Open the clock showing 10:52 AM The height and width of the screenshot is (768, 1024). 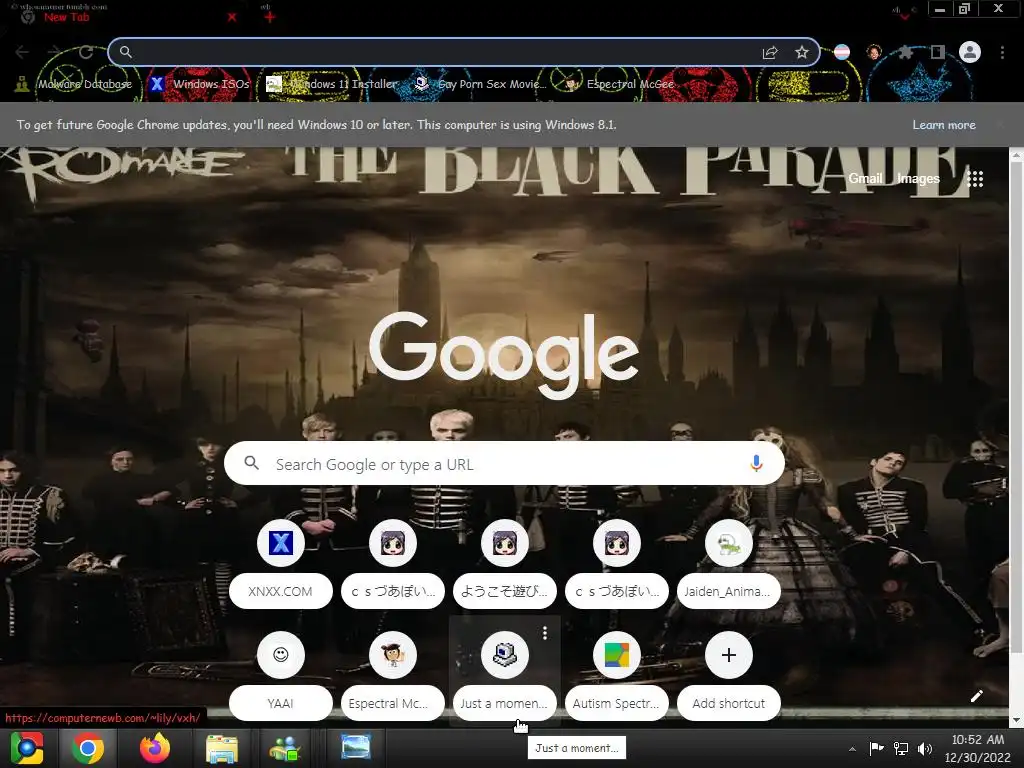pos(978,748)
